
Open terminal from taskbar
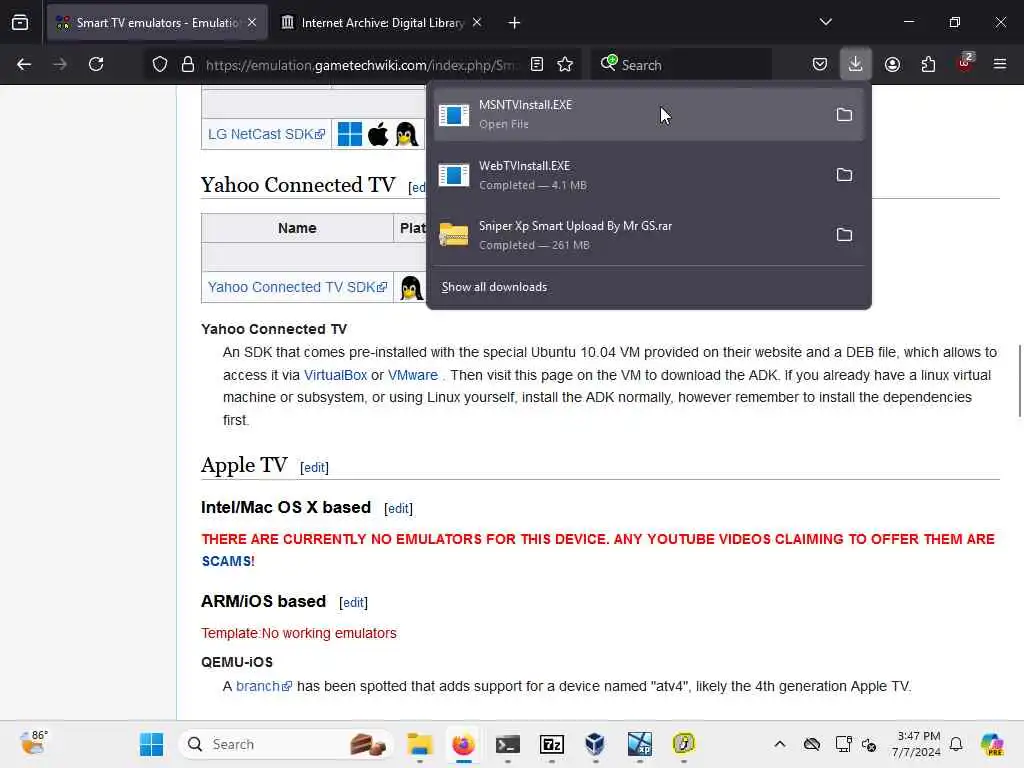tap(507, 744)
